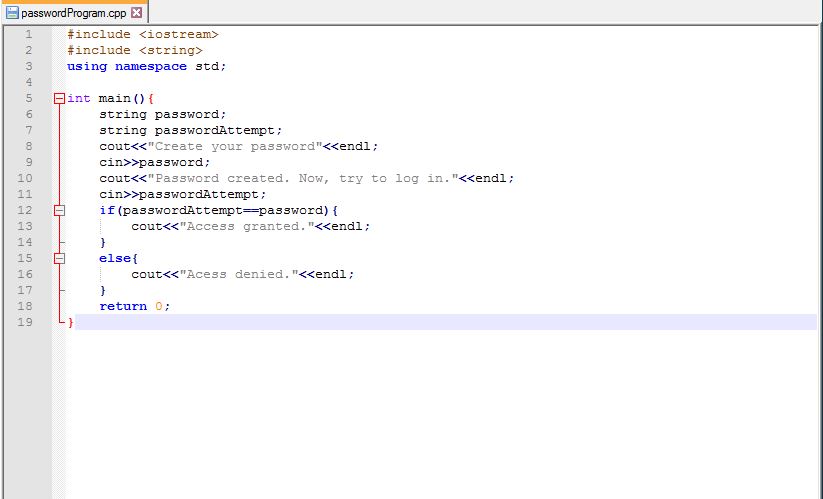Click line number 5 in the margin
The image size is (823, 499).
point(28,98)
